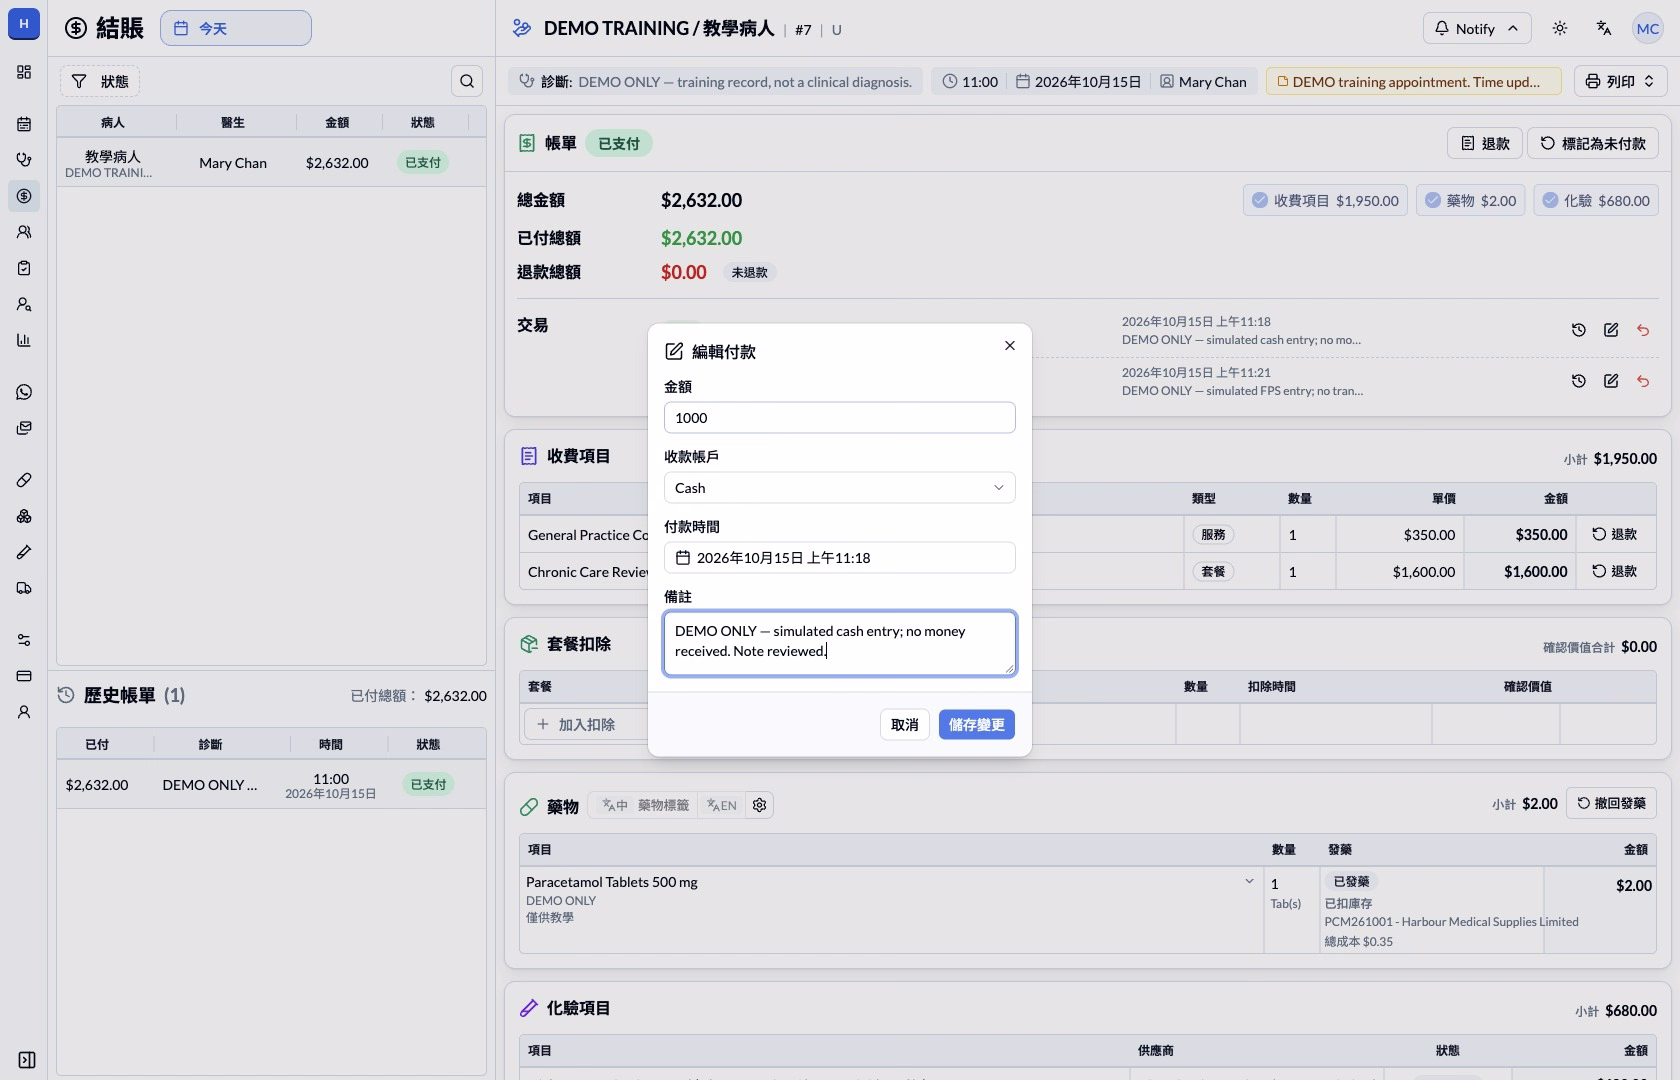Open the 狀態 filter
Viewport: 1680px width, 1080px height.
[x=100, y=81]
